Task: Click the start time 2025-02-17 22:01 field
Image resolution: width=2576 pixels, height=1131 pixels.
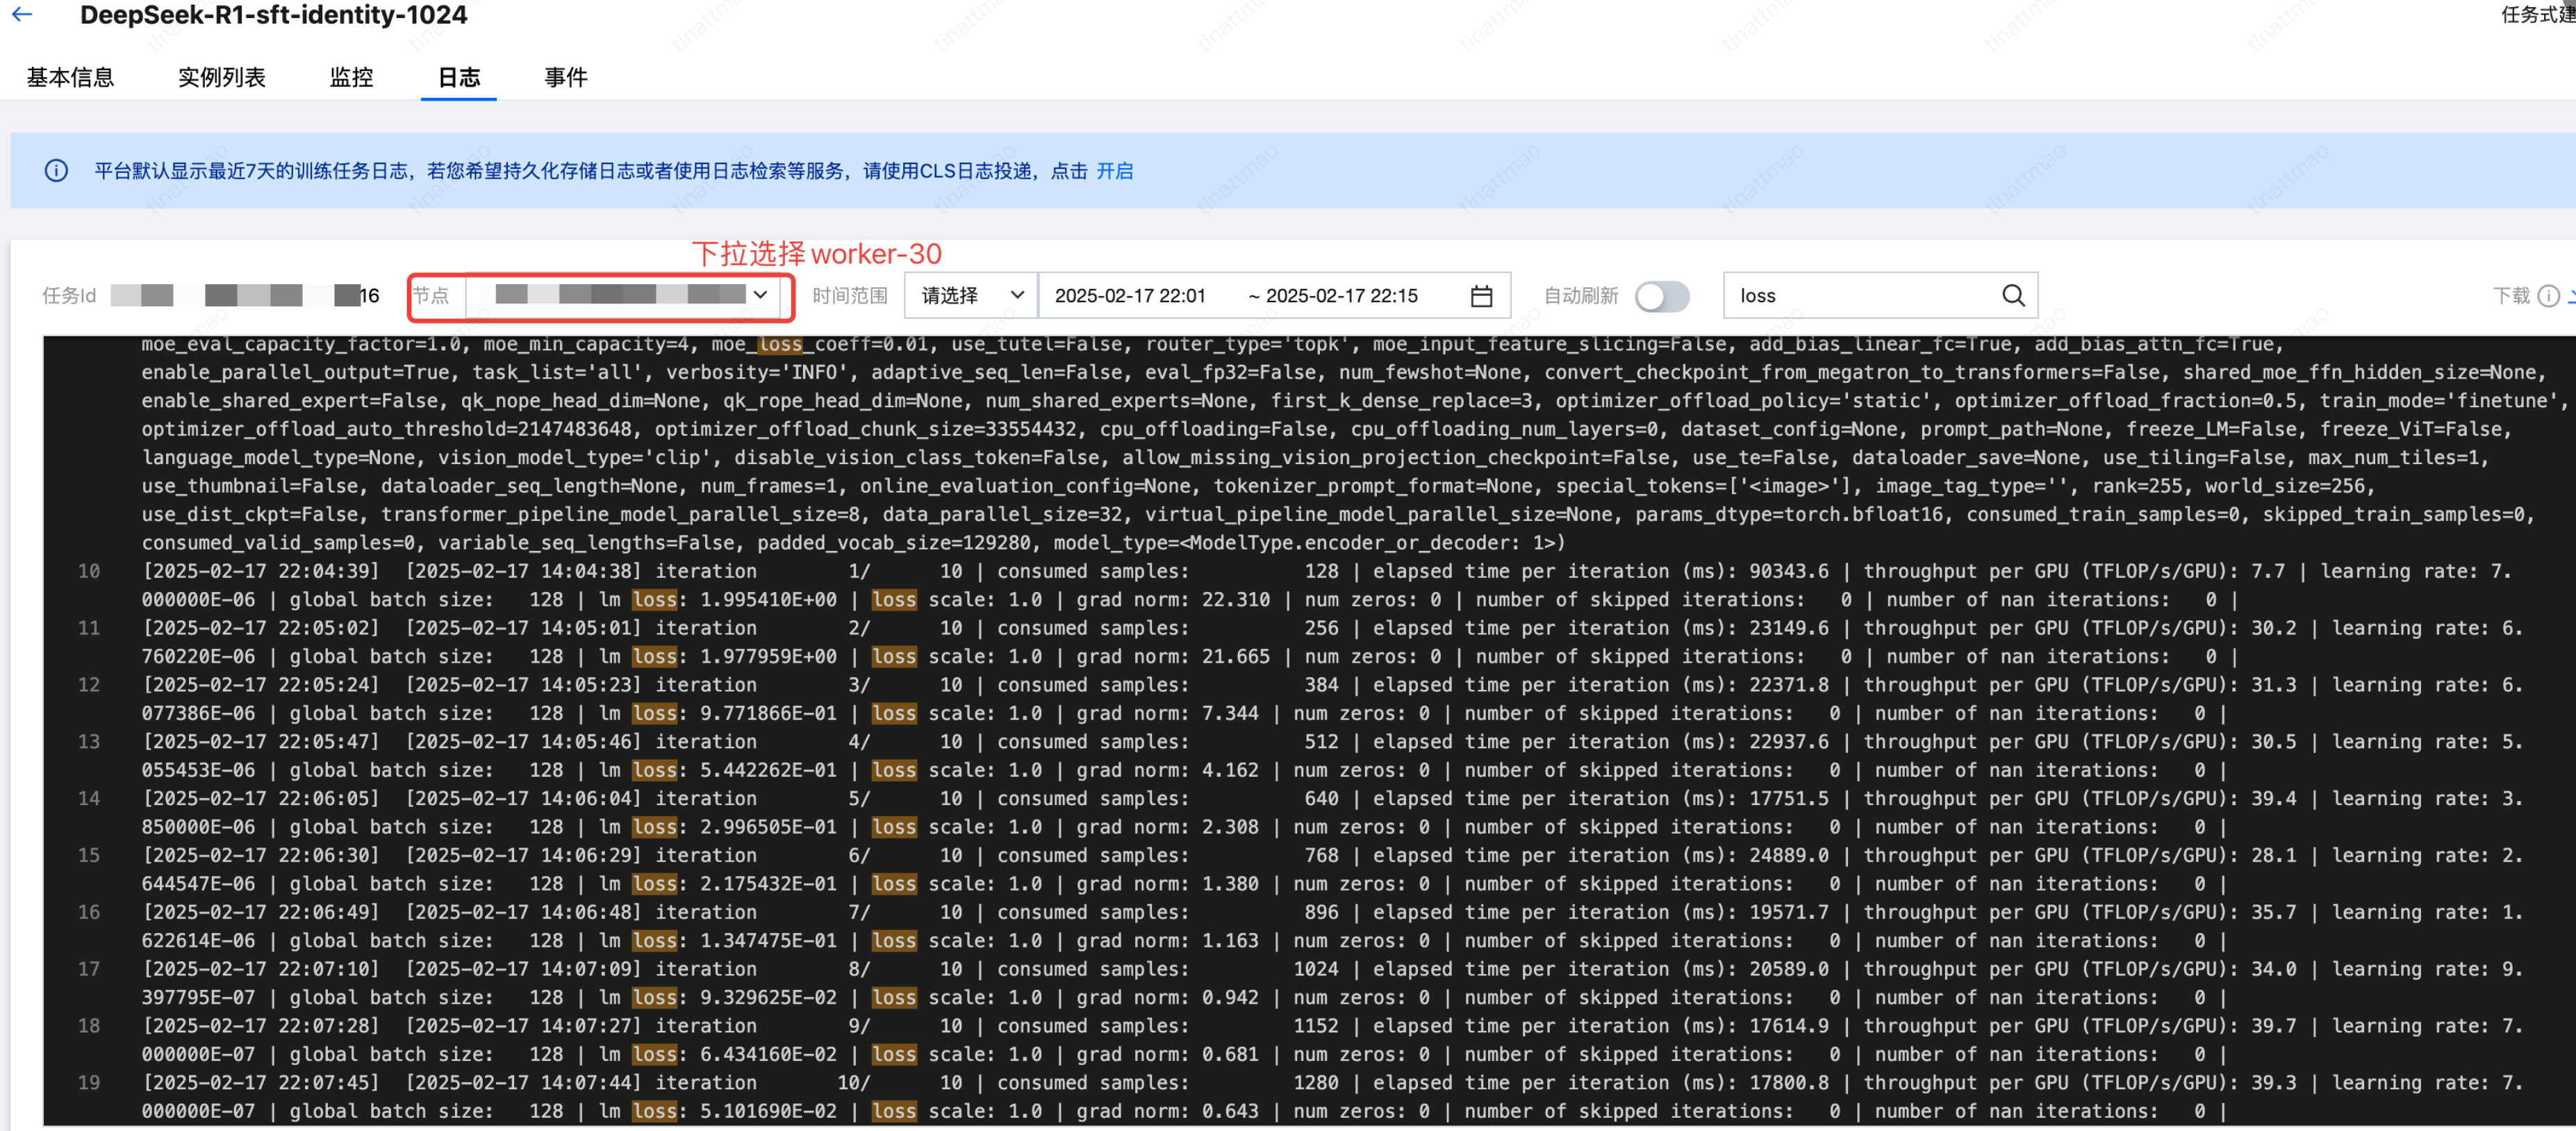Action: (1130, 296)
